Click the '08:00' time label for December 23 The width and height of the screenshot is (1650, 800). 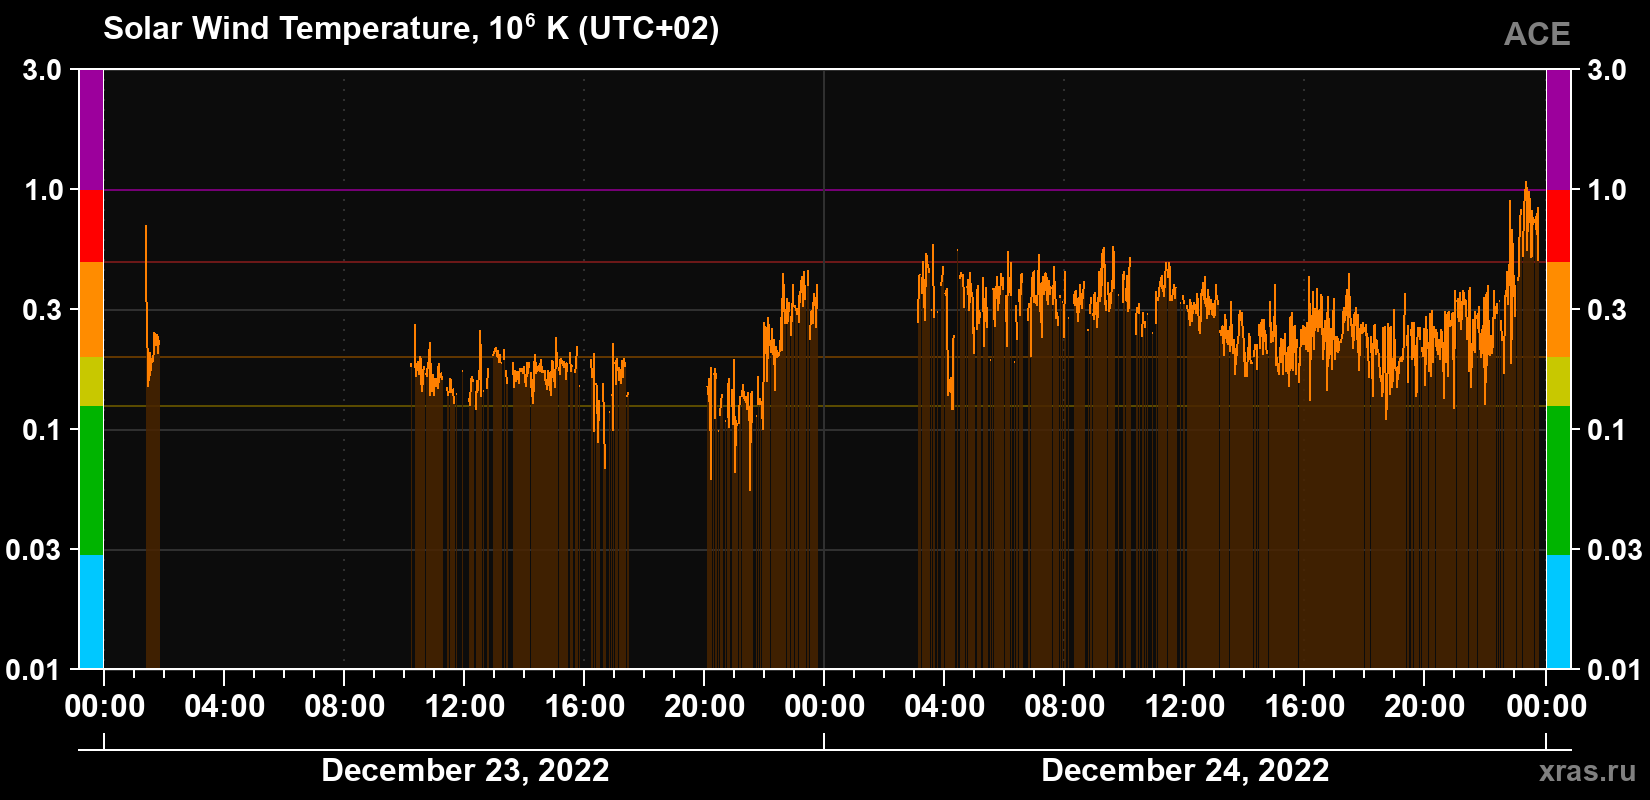click(344, 707)
